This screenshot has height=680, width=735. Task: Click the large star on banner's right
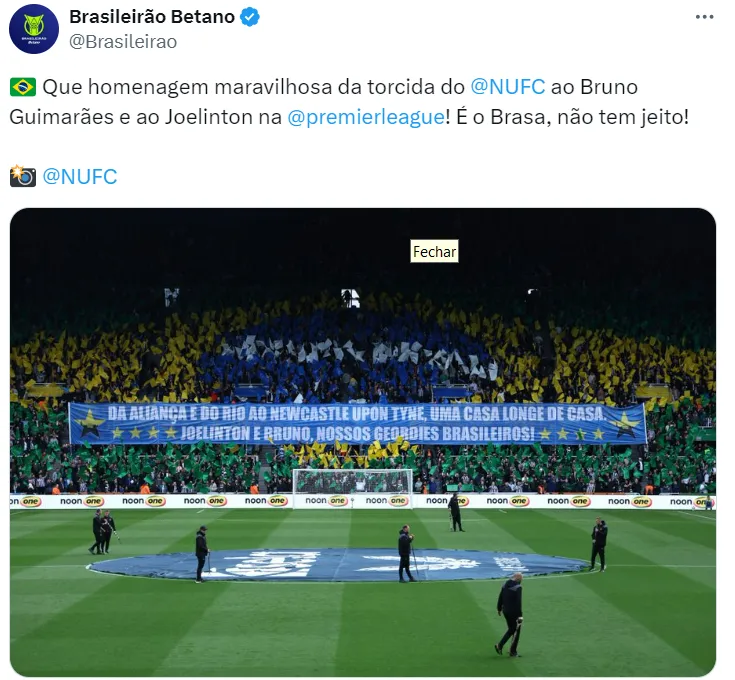point(626,424)
